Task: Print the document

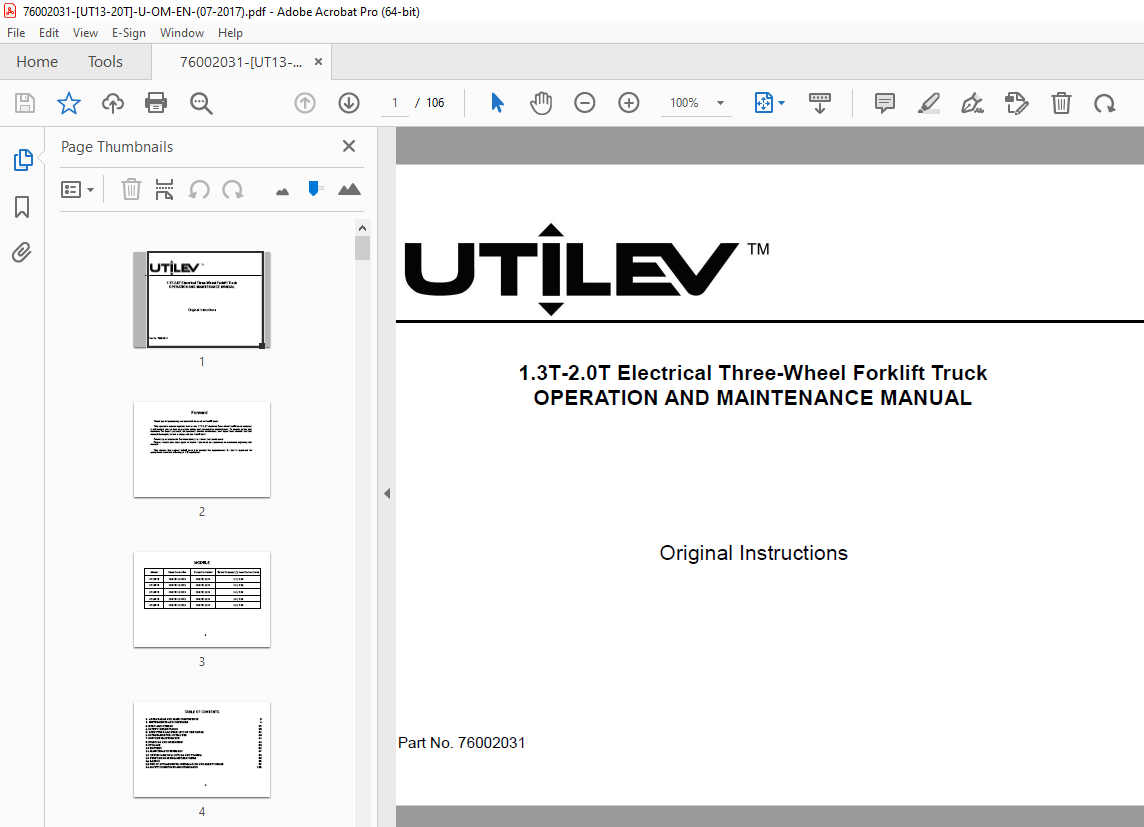Action: pyautogui.click(x=156, y=103)
